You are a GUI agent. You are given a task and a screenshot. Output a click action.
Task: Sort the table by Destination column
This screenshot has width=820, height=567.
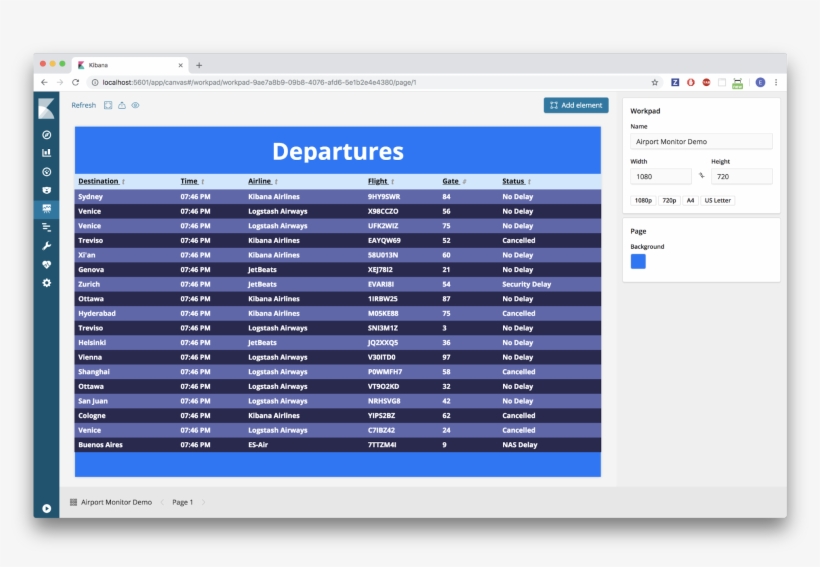[x=99, y=181]
